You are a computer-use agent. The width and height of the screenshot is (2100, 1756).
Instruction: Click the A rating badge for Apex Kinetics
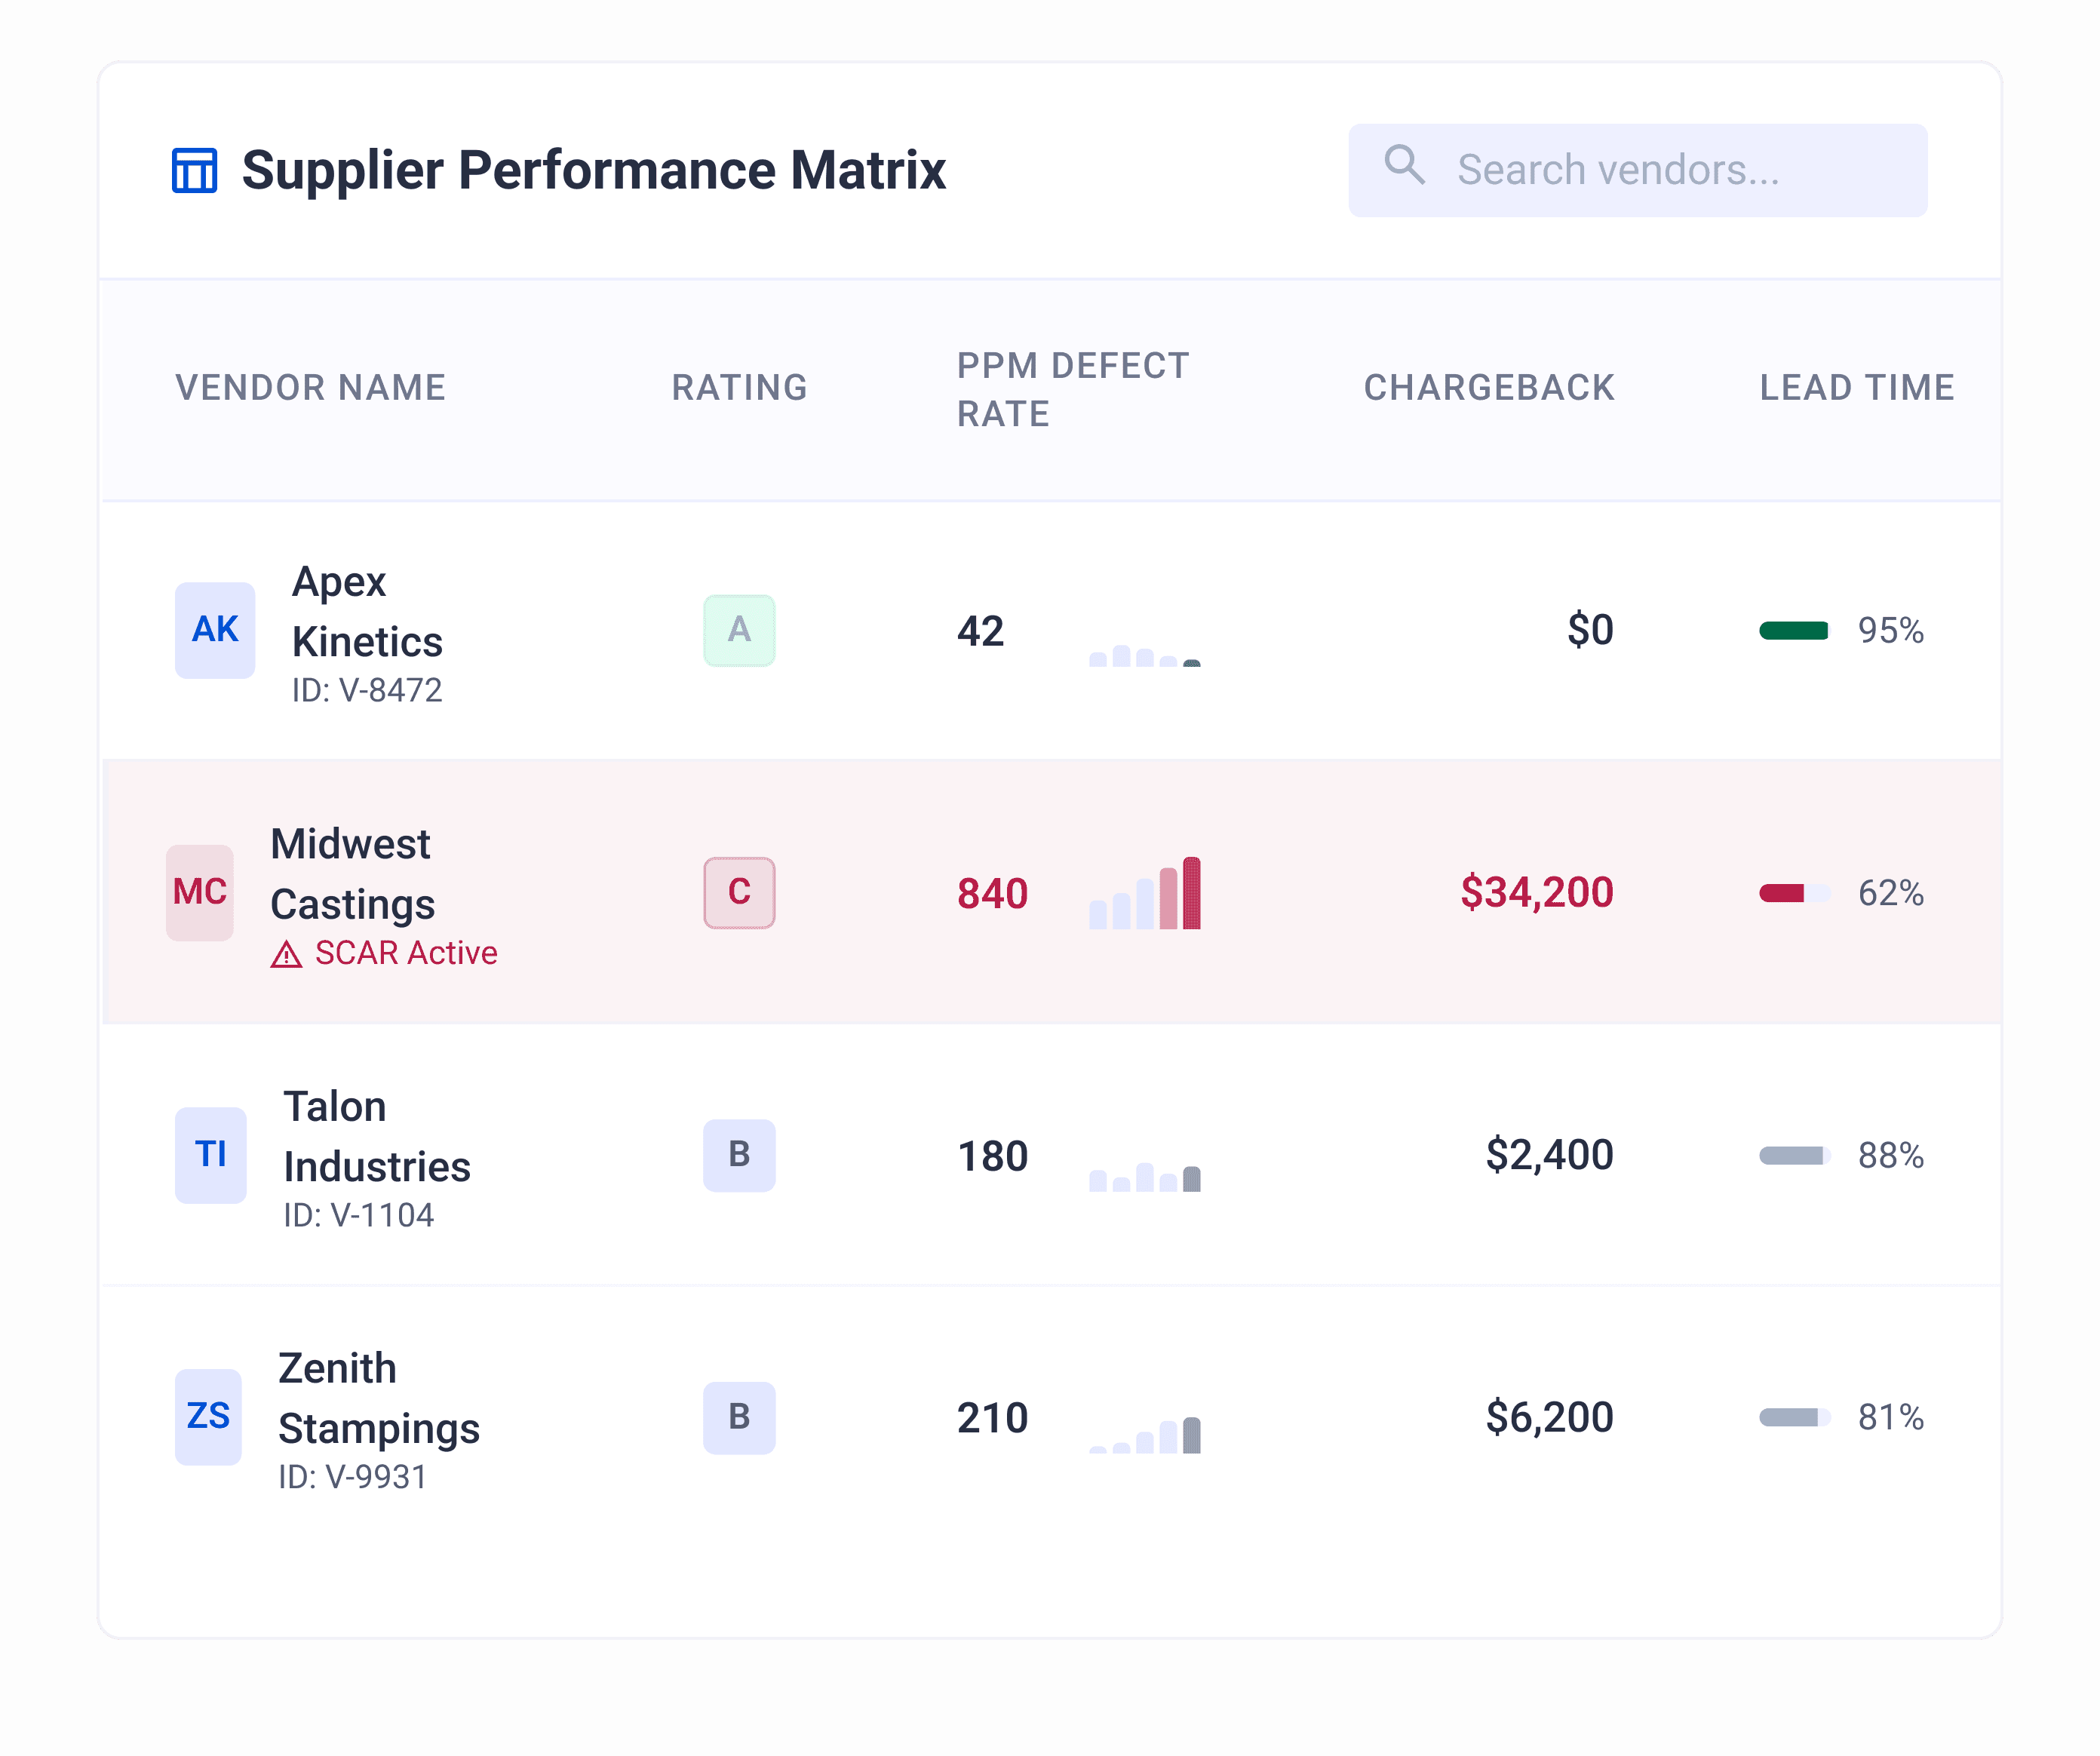click(739, 630)
